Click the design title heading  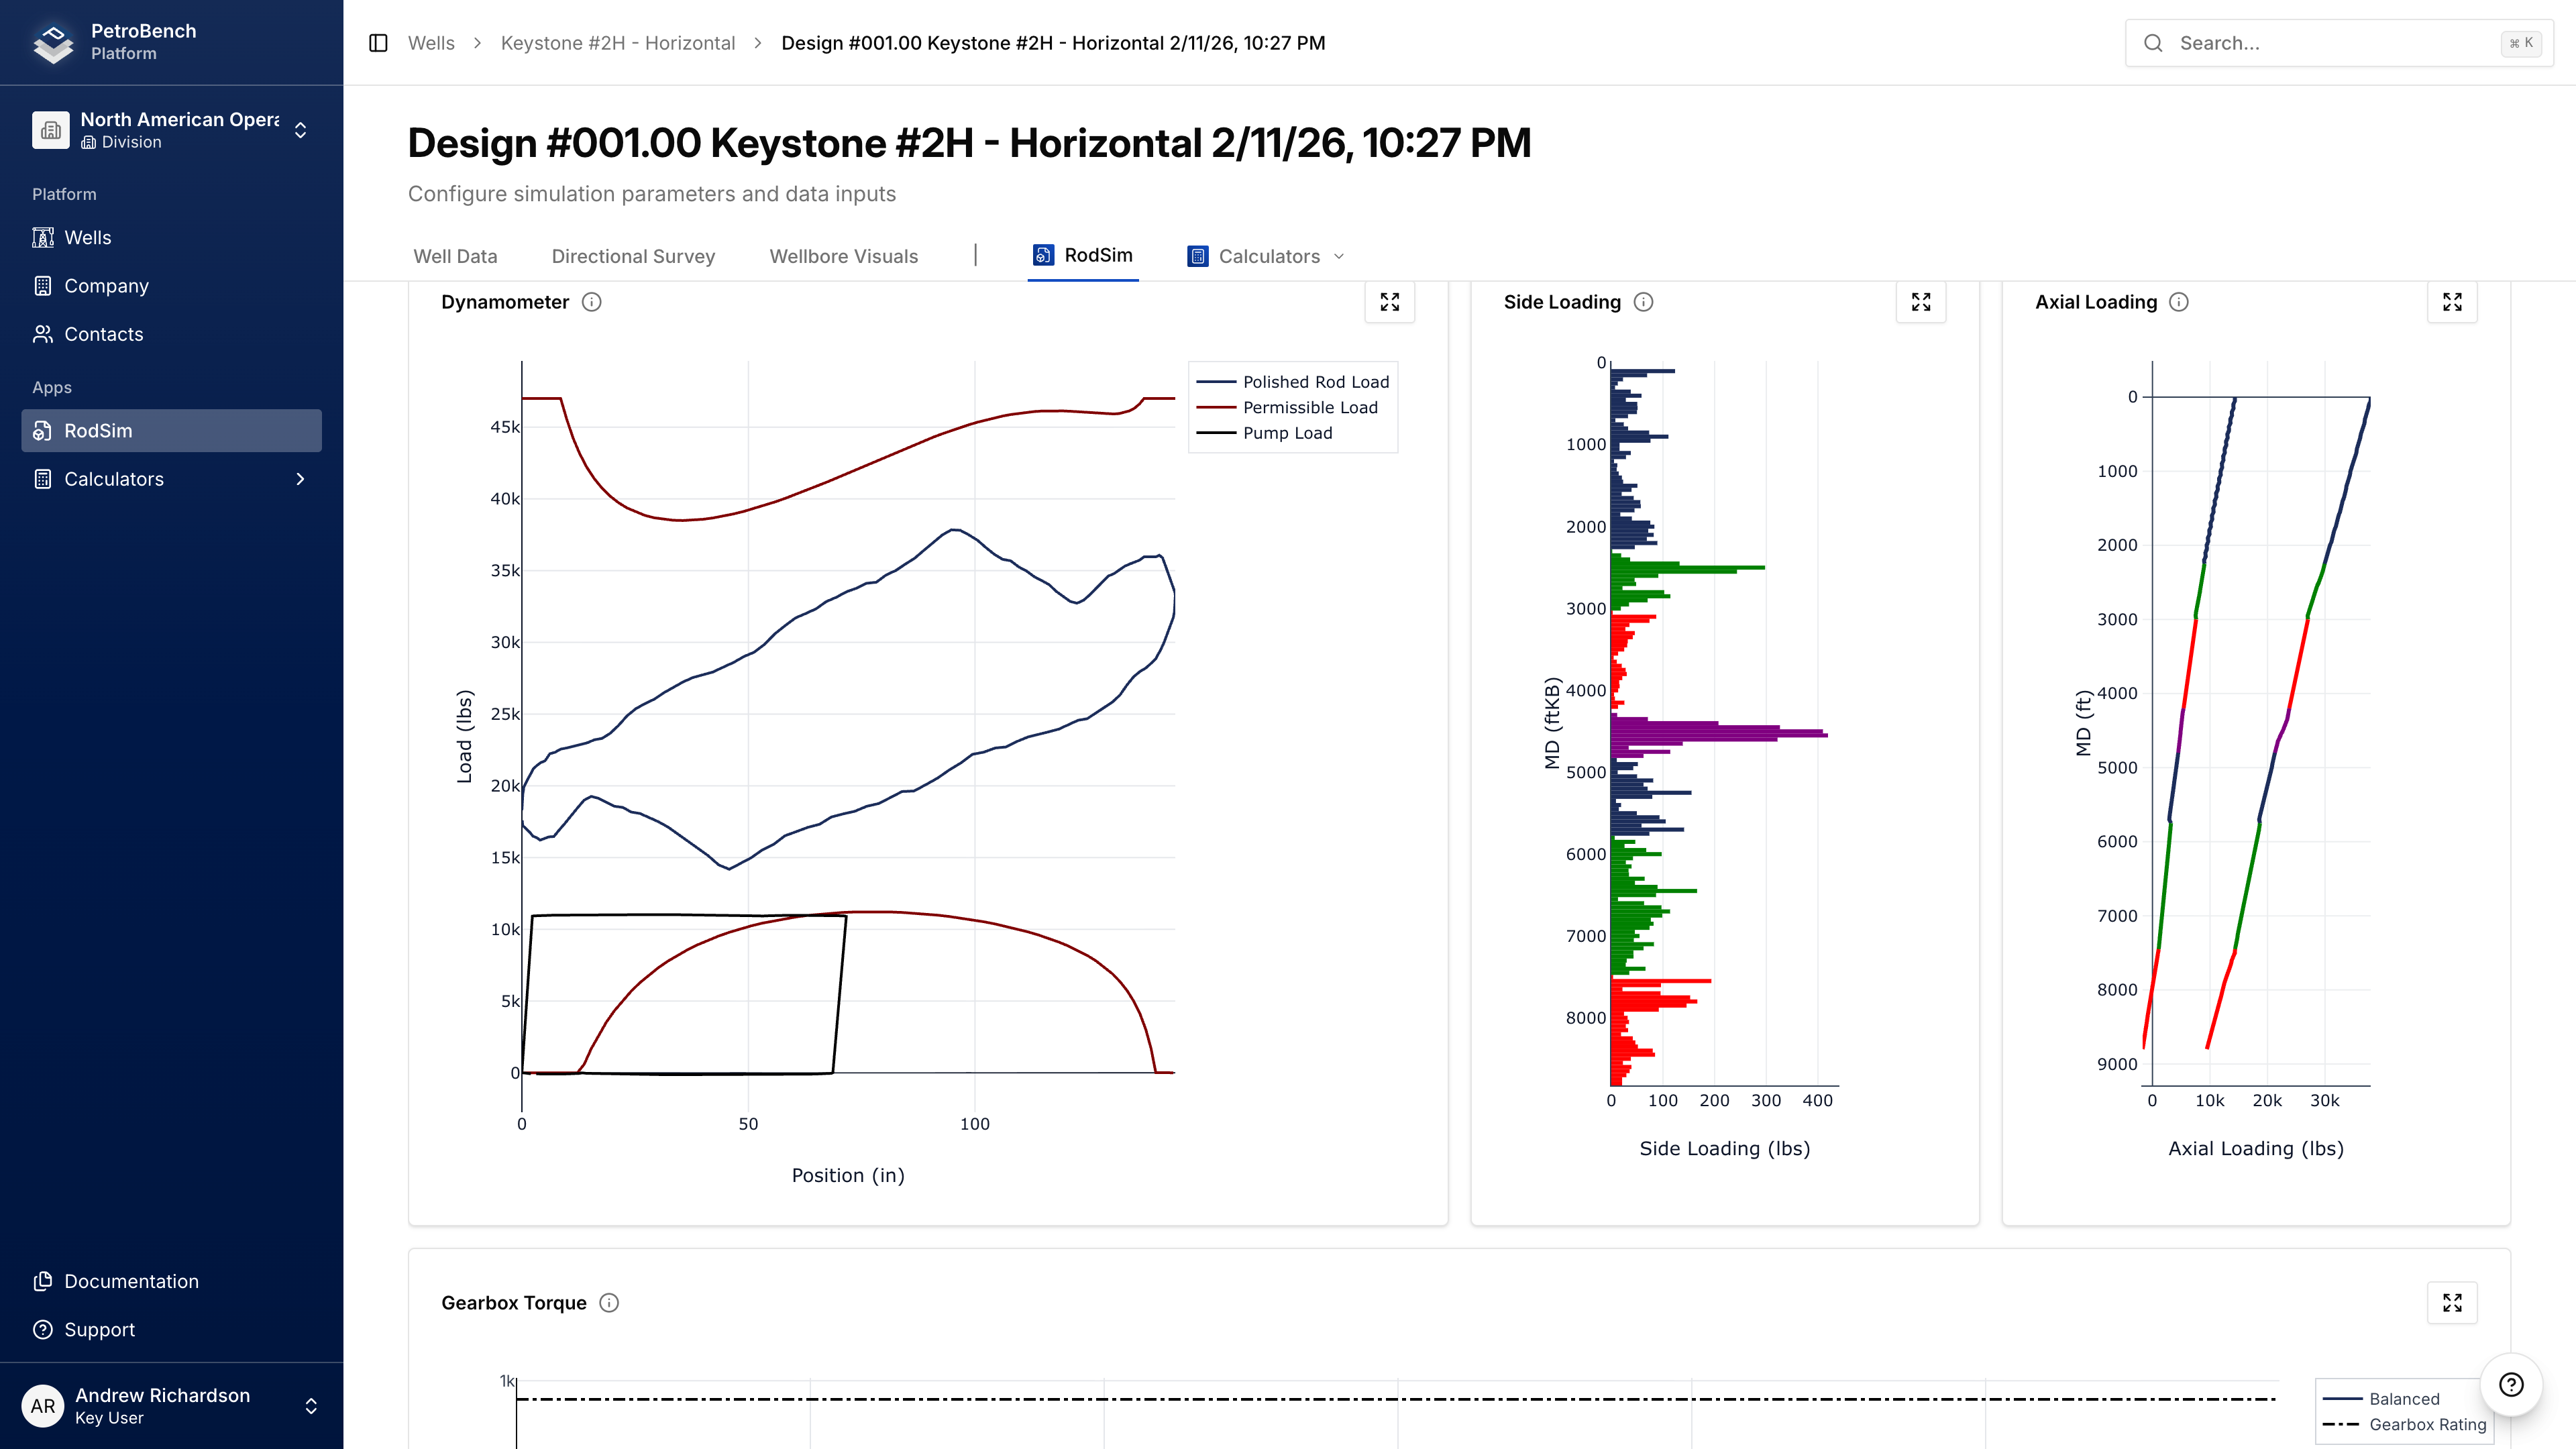click(969, 143)
